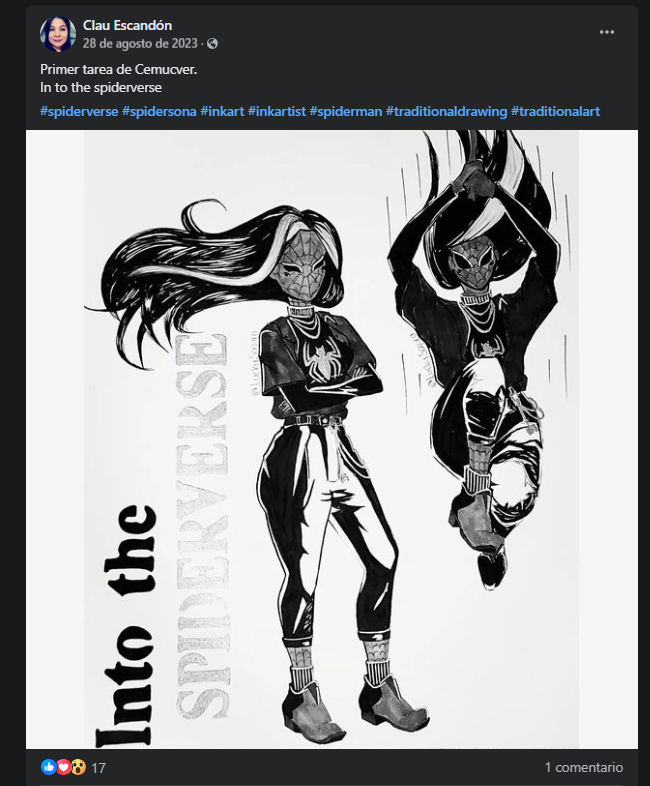Click the post date 28 de agosto de 2023
650x786 pixels.
pos(140,44)
